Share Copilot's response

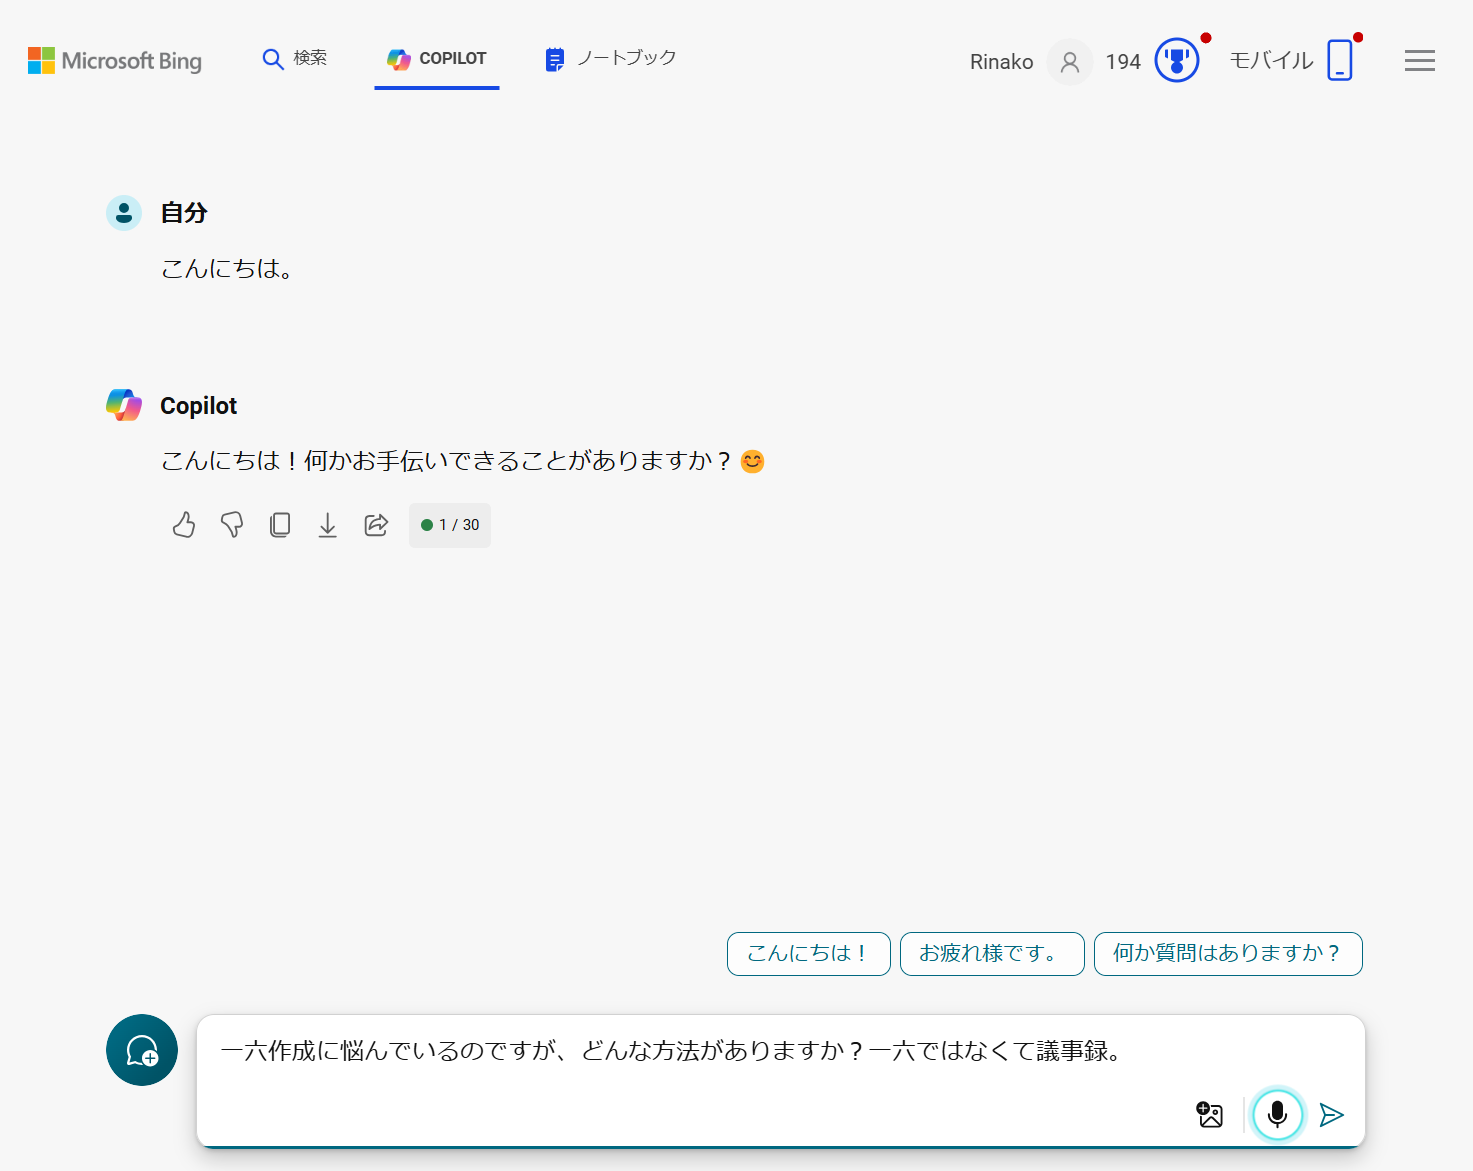click(376, 525)
